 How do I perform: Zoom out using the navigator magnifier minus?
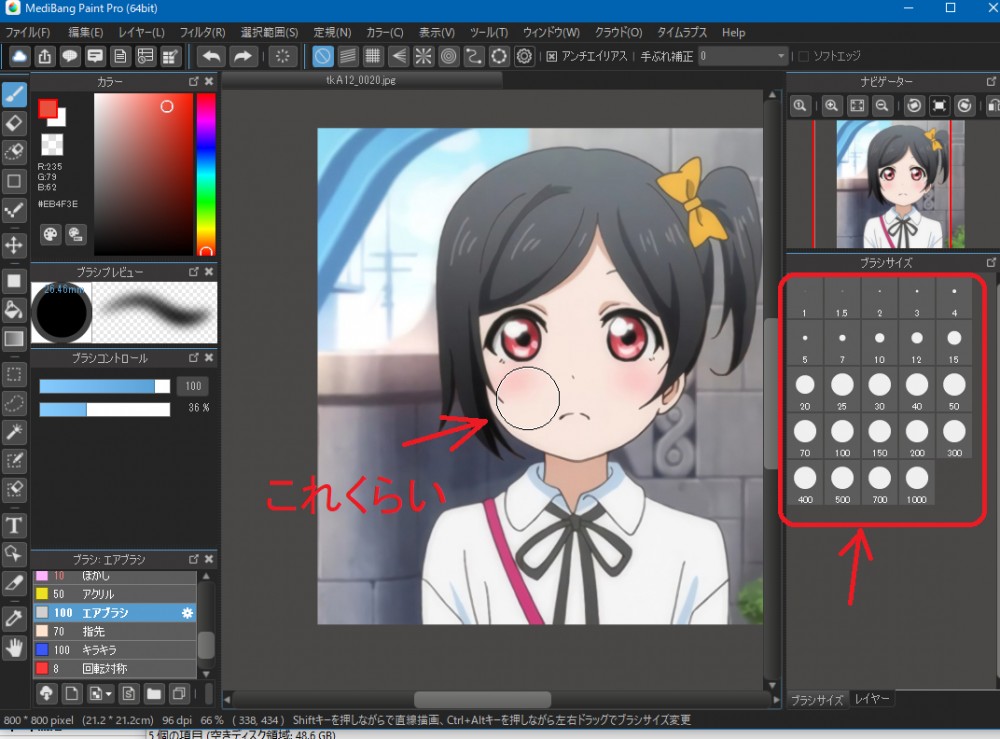click(882, 106)
